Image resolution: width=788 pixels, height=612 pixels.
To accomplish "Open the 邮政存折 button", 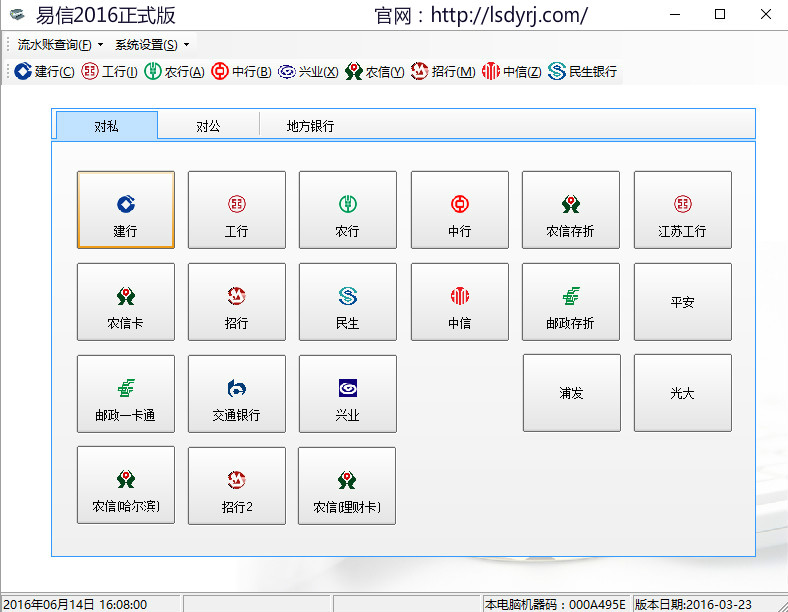I will [x=571, y=302].
